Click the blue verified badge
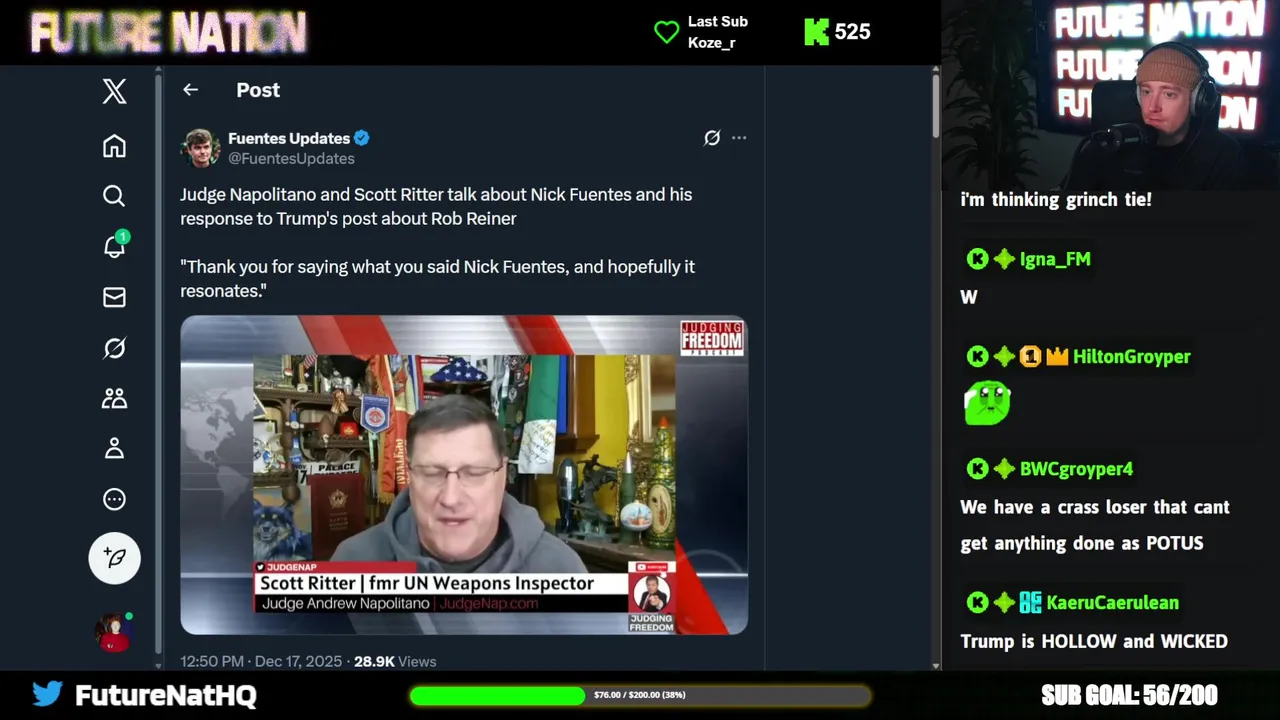Image resolution: width=1280 pixels, height=720 pixels. [x=362, y=138]
